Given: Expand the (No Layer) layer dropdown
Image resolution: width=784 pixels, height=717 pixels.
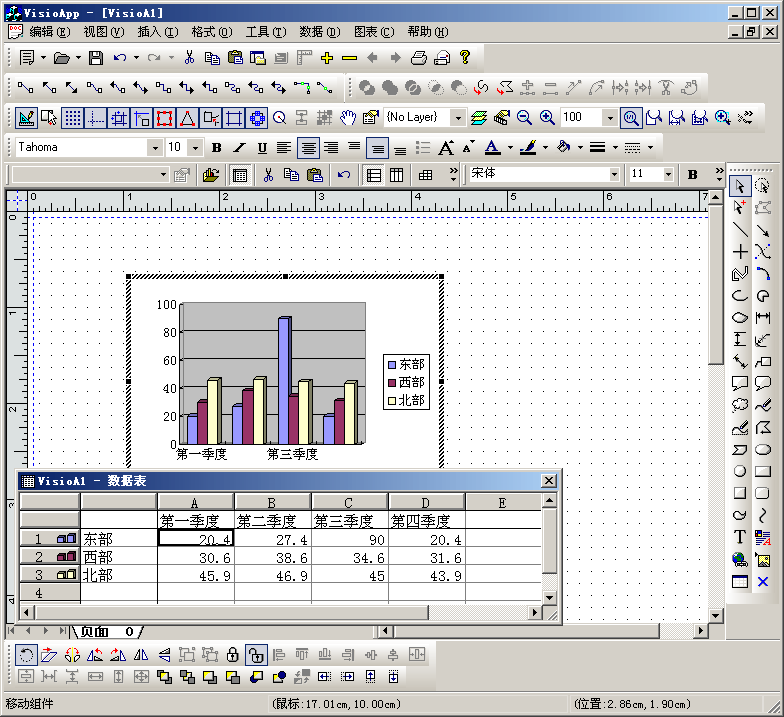Looking at the screenshot, I should coord(458,118).
